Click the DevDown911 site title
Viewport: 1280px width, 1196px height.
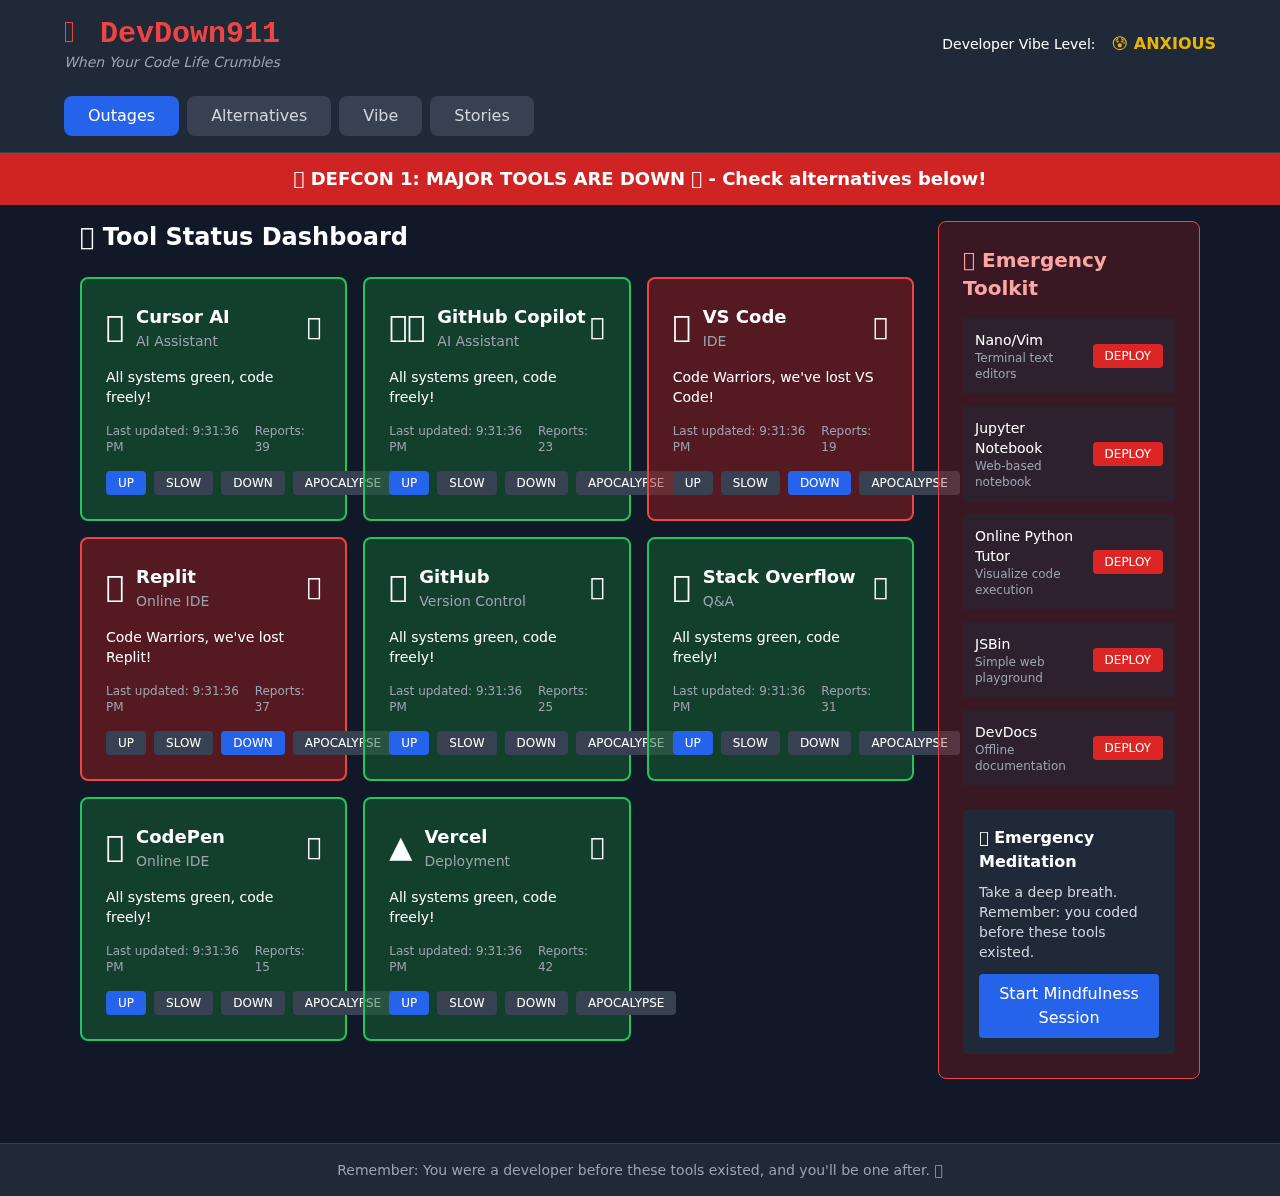coord(190,33)
